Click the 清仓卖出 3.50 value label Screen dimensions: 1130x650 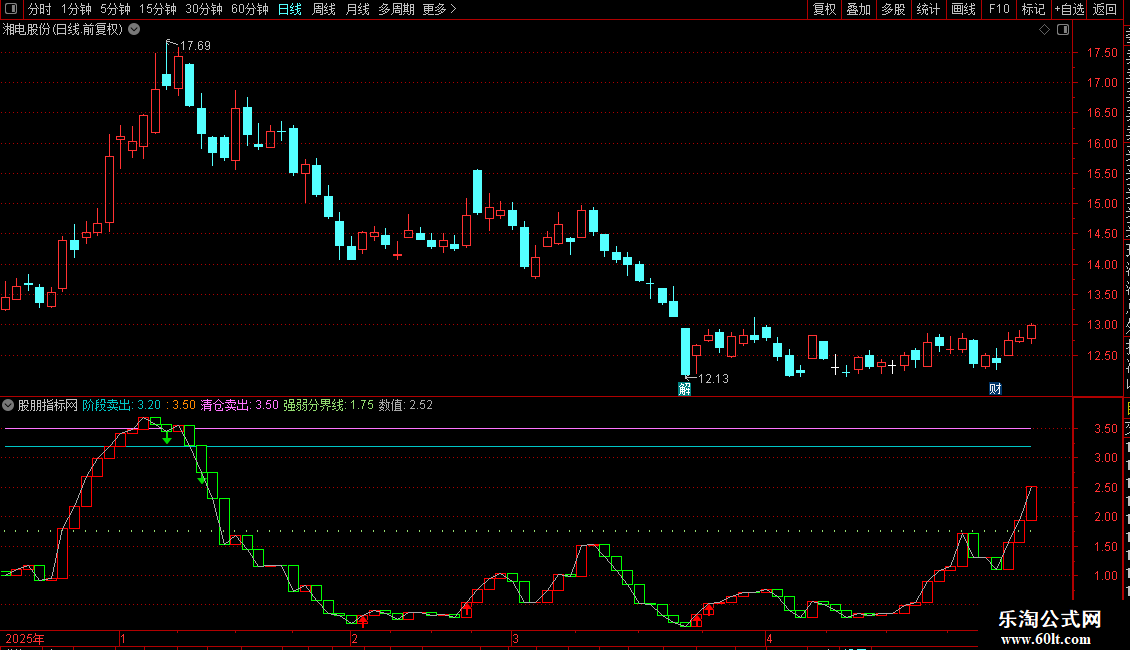239,405
